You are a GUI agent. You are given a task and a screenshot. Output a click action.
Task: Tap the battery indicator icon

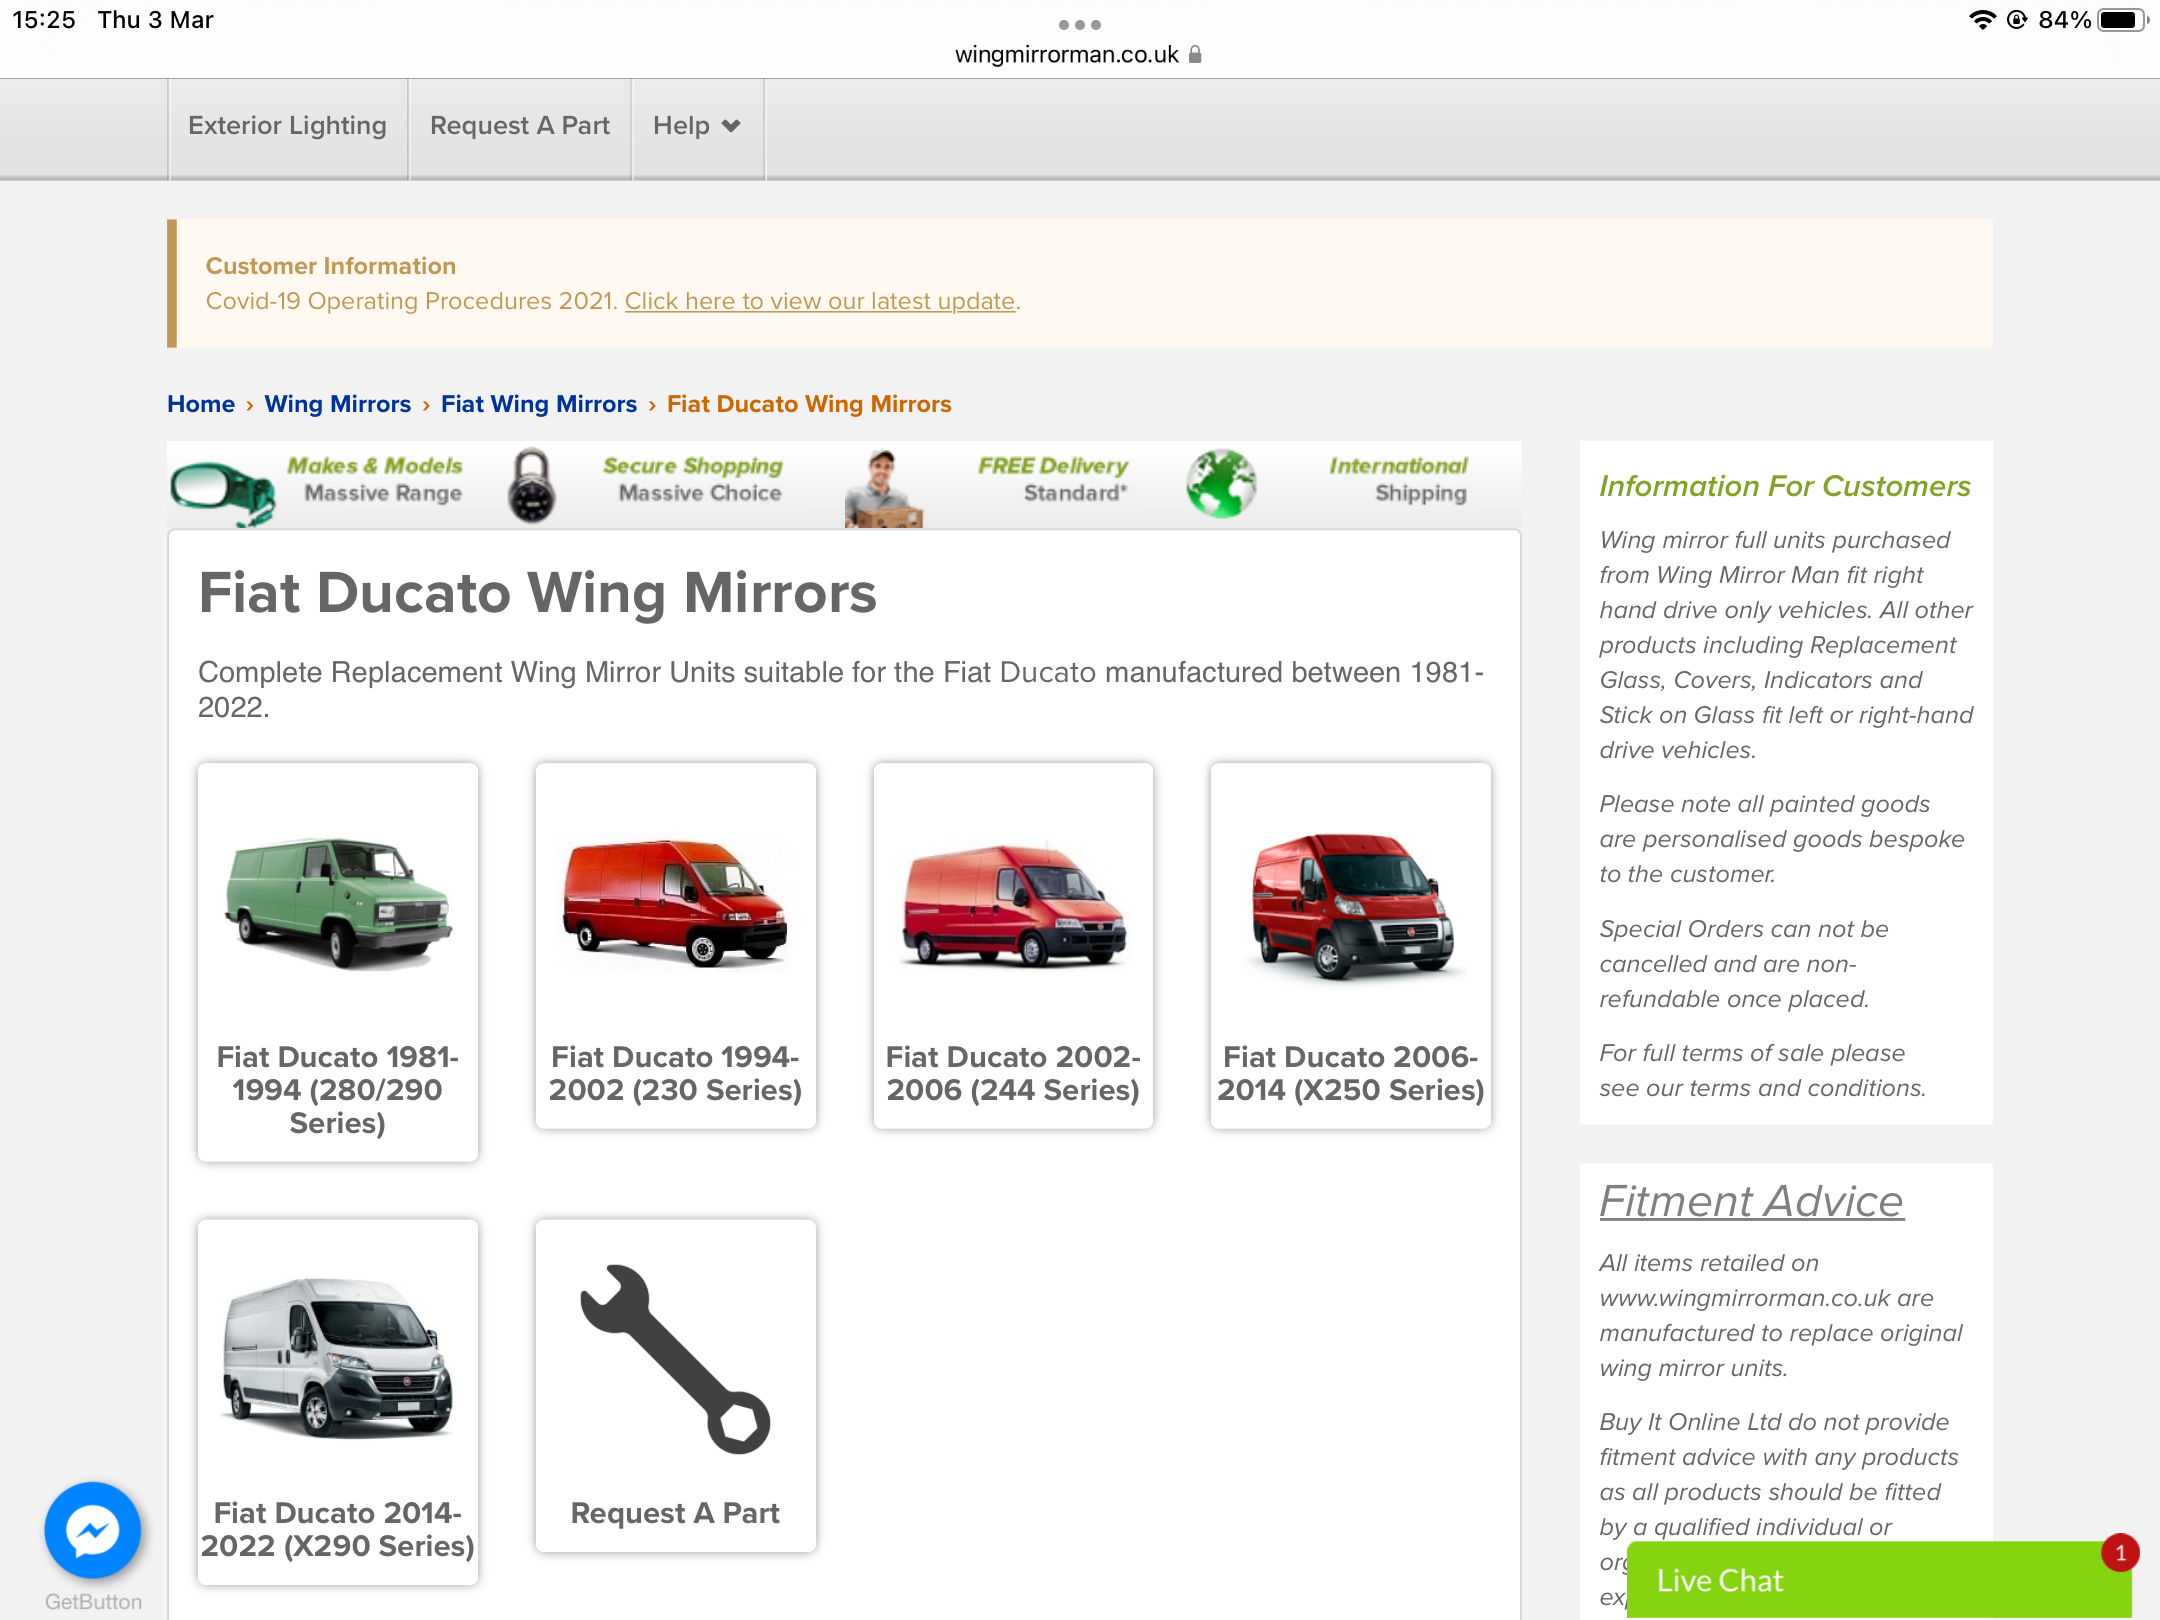pyautogui.click(x=2123, y=20)
